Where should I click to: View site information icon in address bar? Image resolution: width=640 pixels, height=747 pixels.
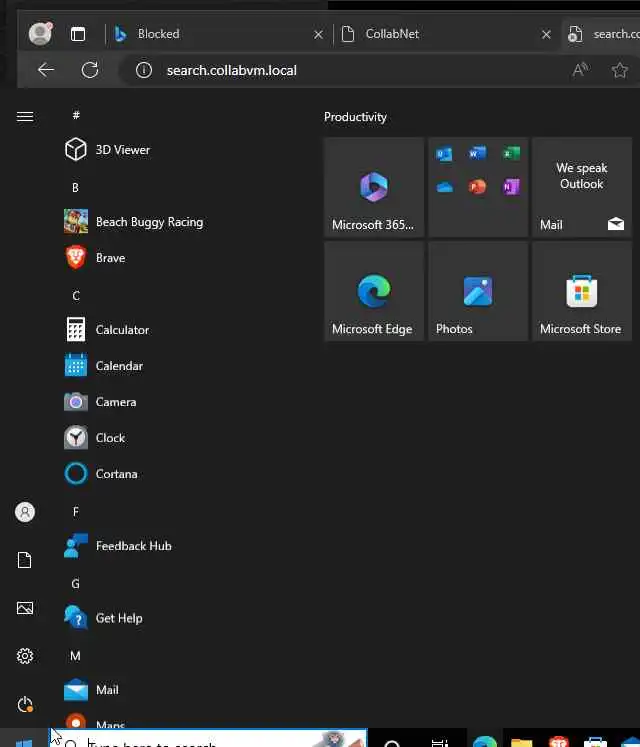click(143, 71)
